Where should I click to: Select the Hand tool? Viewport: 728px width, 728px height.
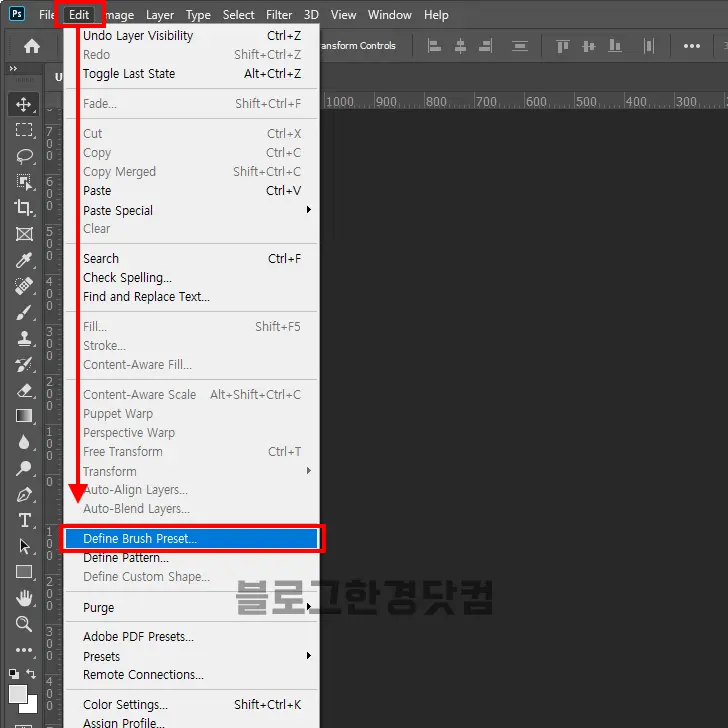24,598
